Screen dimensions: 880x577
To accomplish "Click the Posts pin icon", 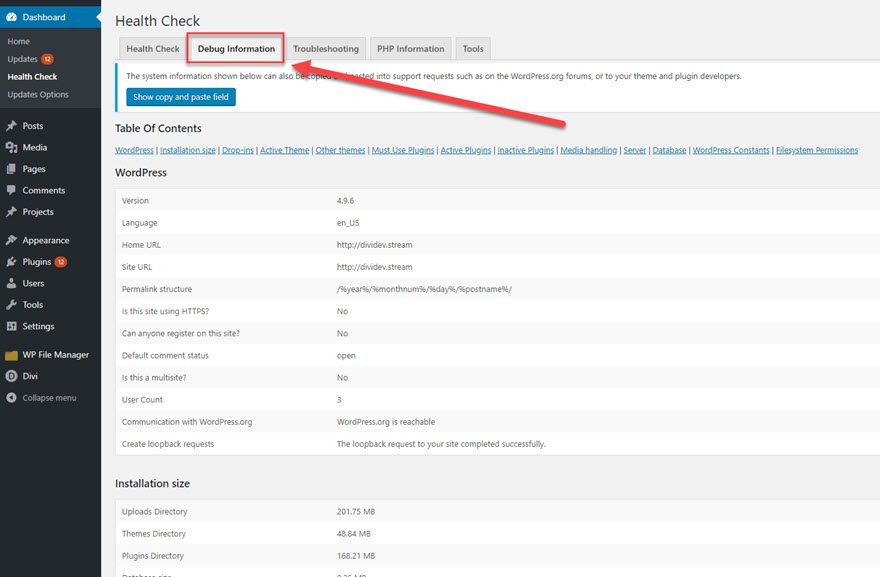I will point(12,126).
